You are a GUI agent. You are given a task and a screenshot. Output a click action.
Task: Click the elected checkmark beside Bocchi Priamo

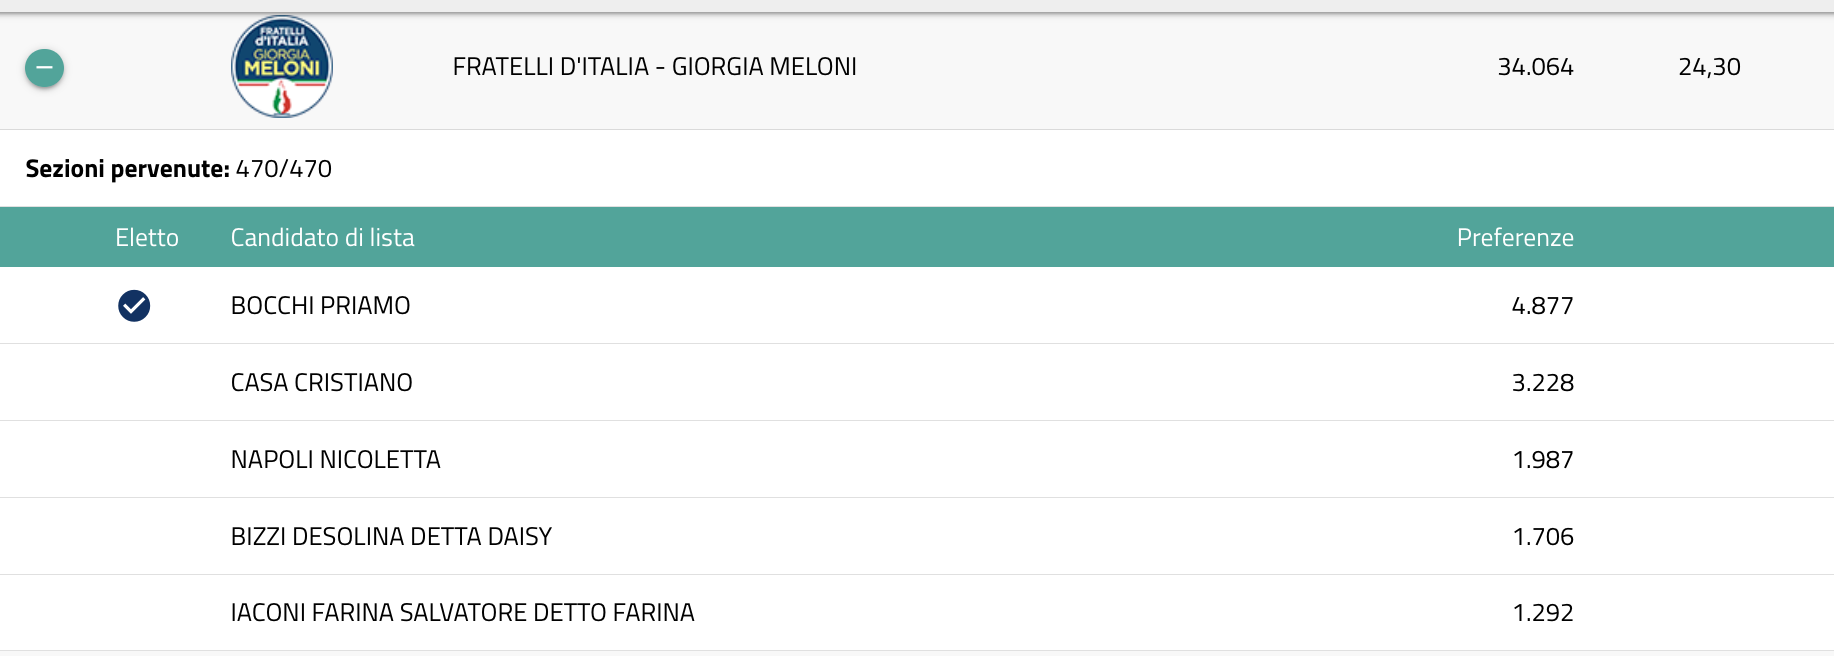click(x=134, y=306)
